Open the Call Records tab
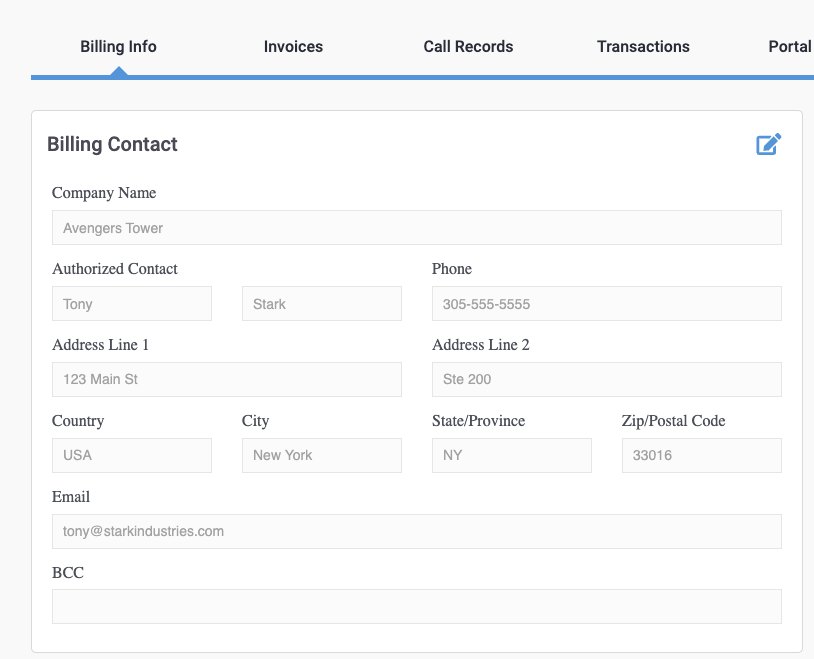Screen dimensions: 814x659 [468, 47]
